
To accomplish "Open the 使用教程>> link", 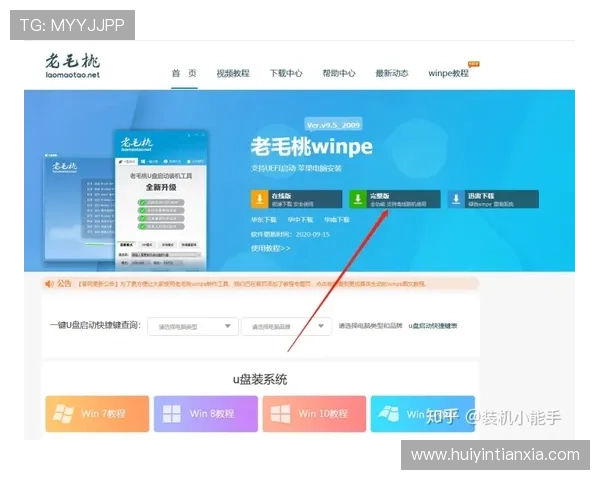I will click(x=271, y=248).
